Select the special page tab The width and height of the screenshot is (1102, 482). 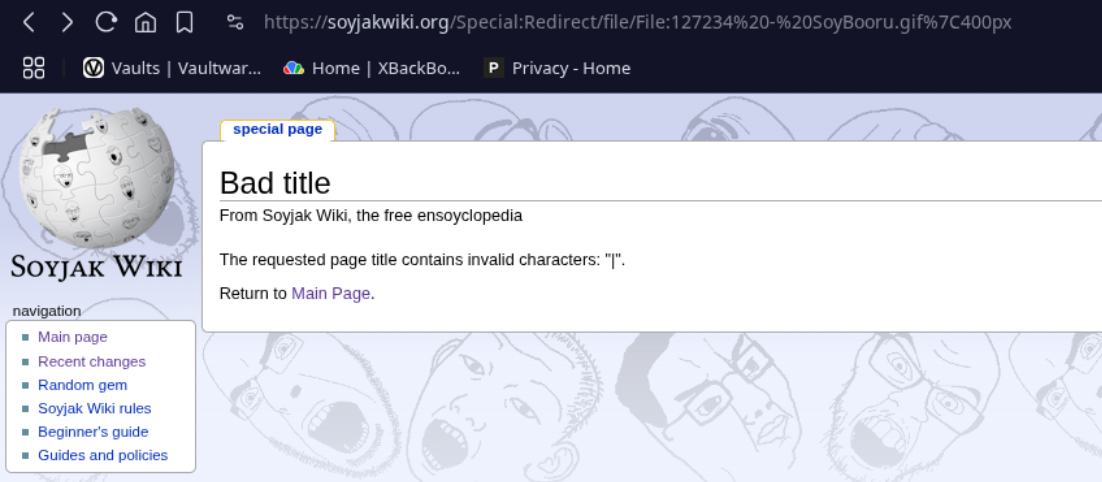[x=277, y=129]
